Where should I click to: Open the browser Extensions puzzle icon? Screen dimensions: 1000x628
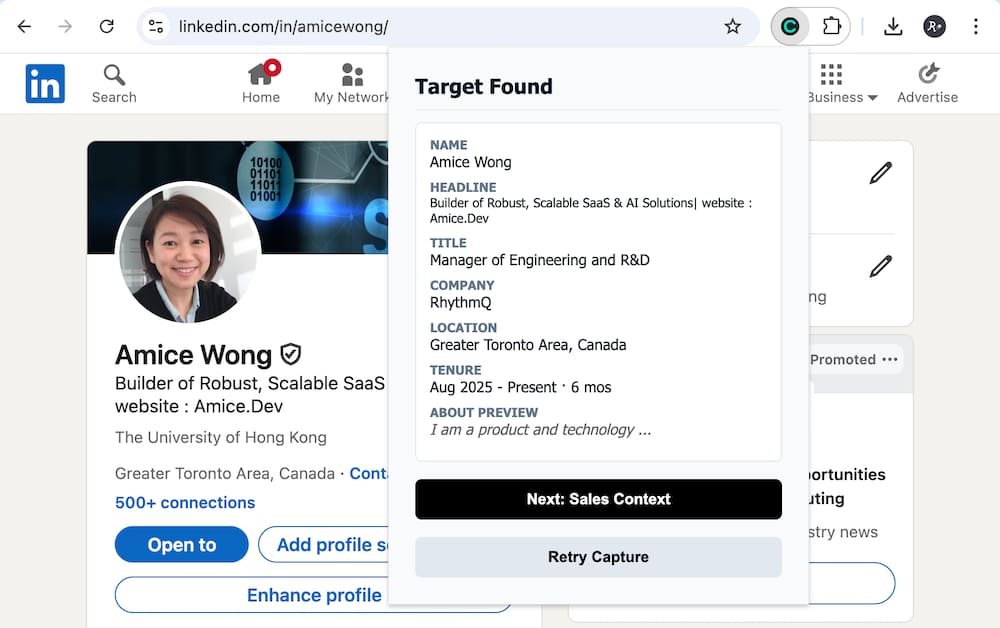tap(831, 27)
